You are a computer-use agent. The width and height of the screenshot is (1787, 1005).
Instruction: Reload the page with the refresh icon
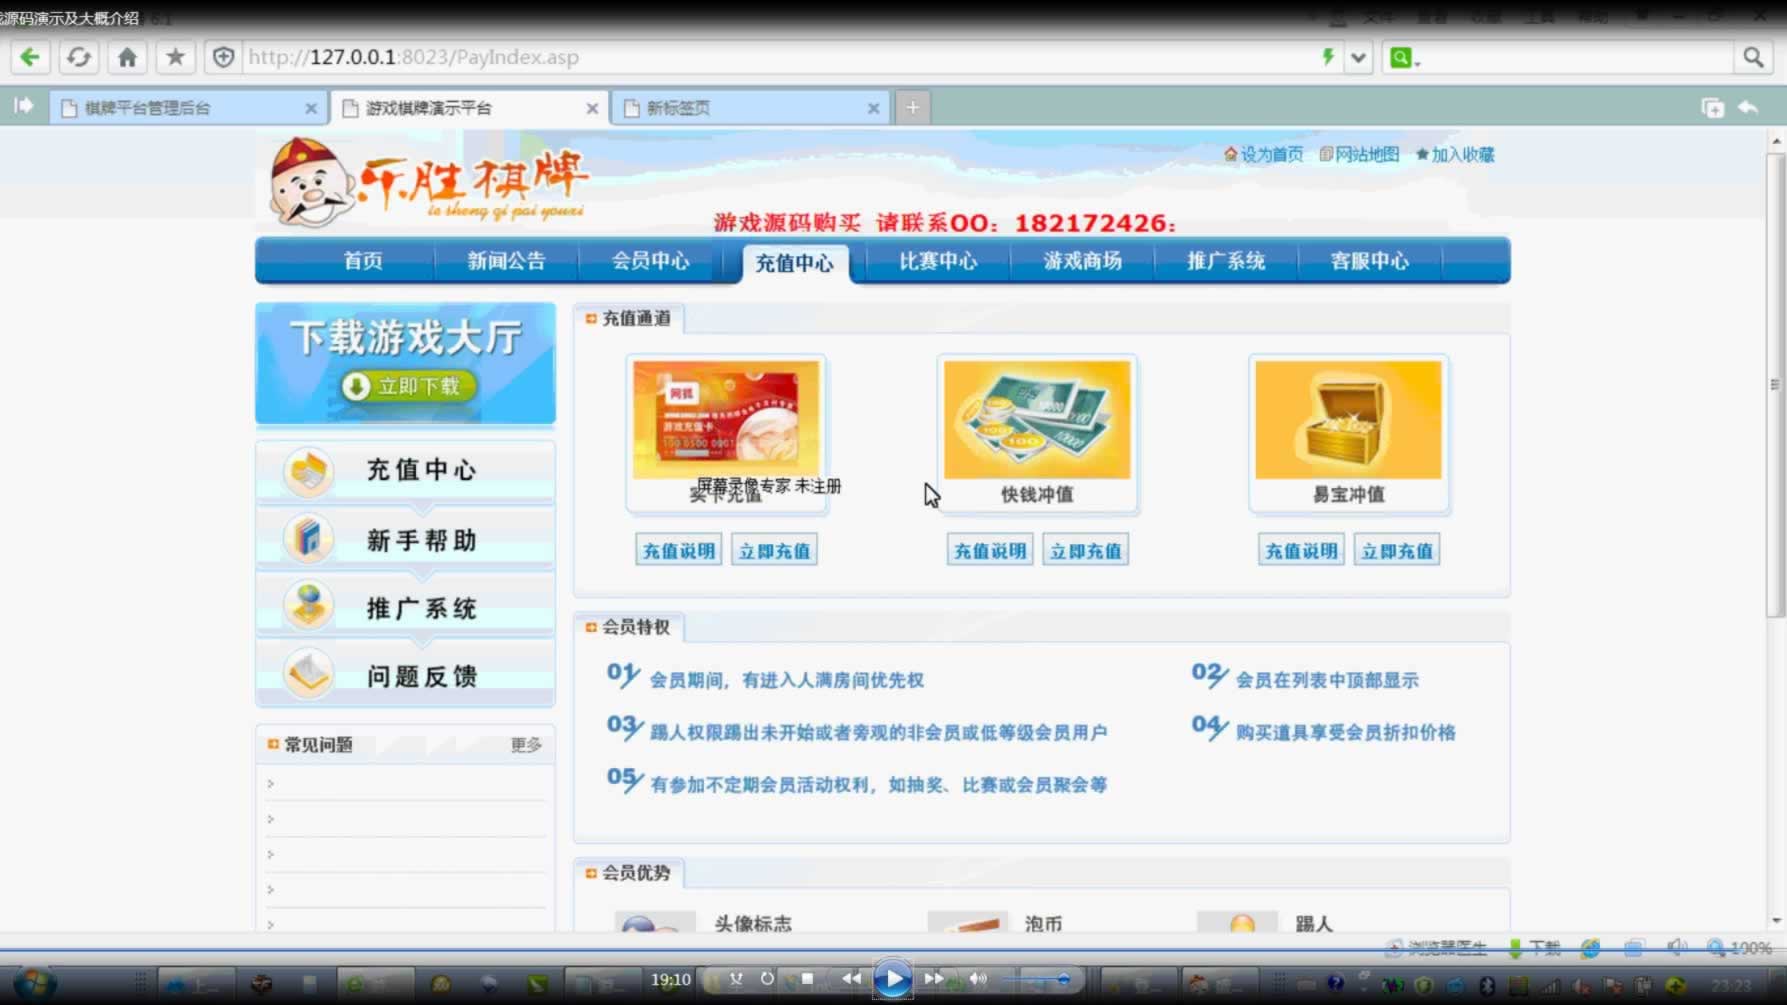pyautogui.click(x=78, y=57)
